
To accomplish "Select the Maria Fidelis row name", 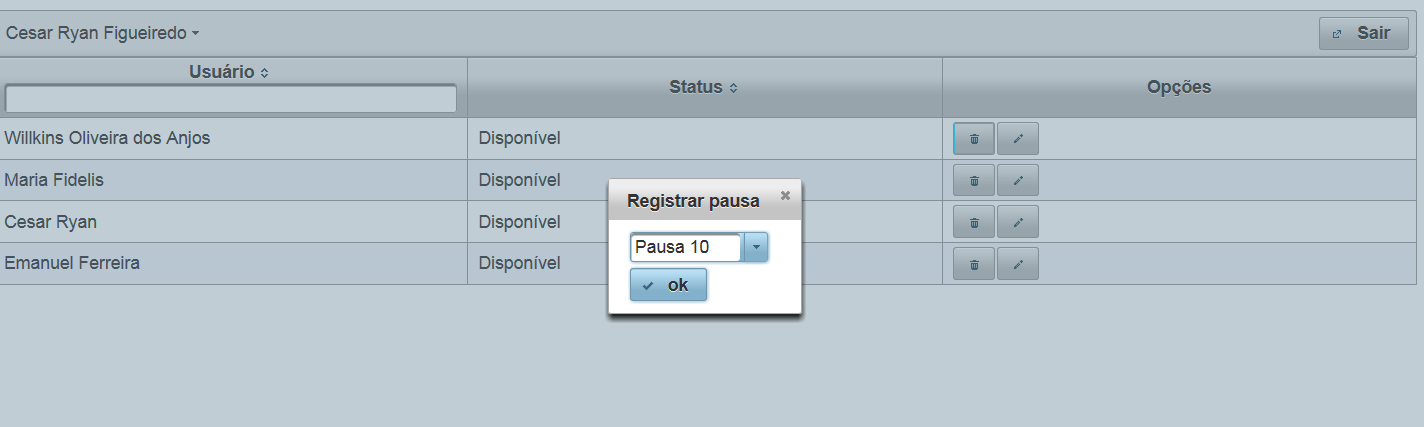I will [54, 180].
